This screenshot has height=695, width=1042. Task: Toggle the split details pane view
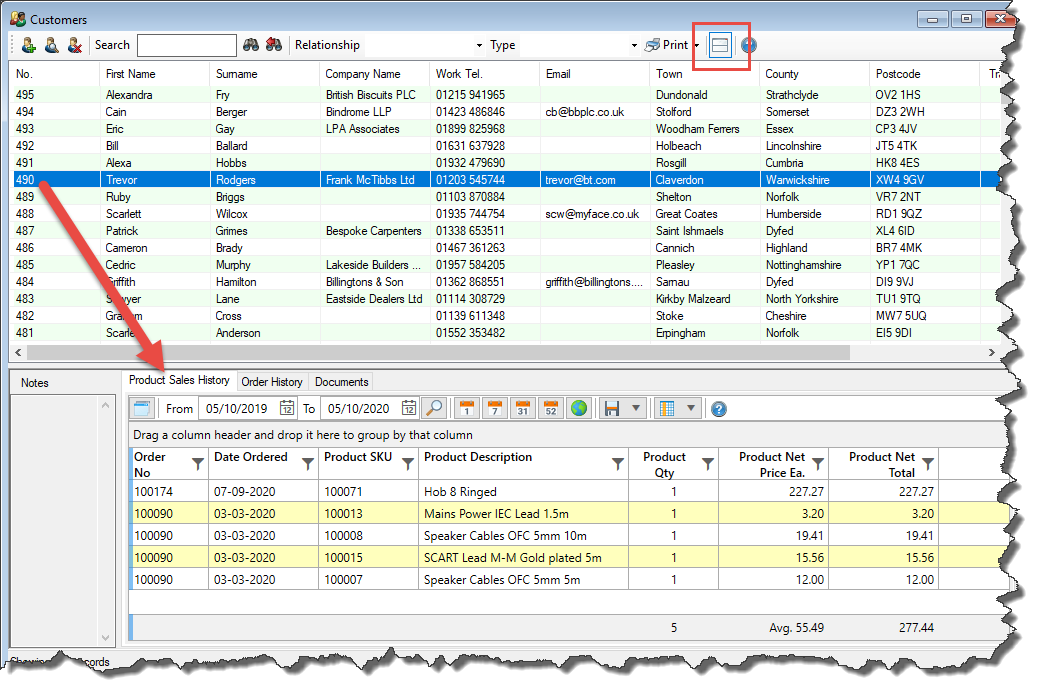point(721,45)
